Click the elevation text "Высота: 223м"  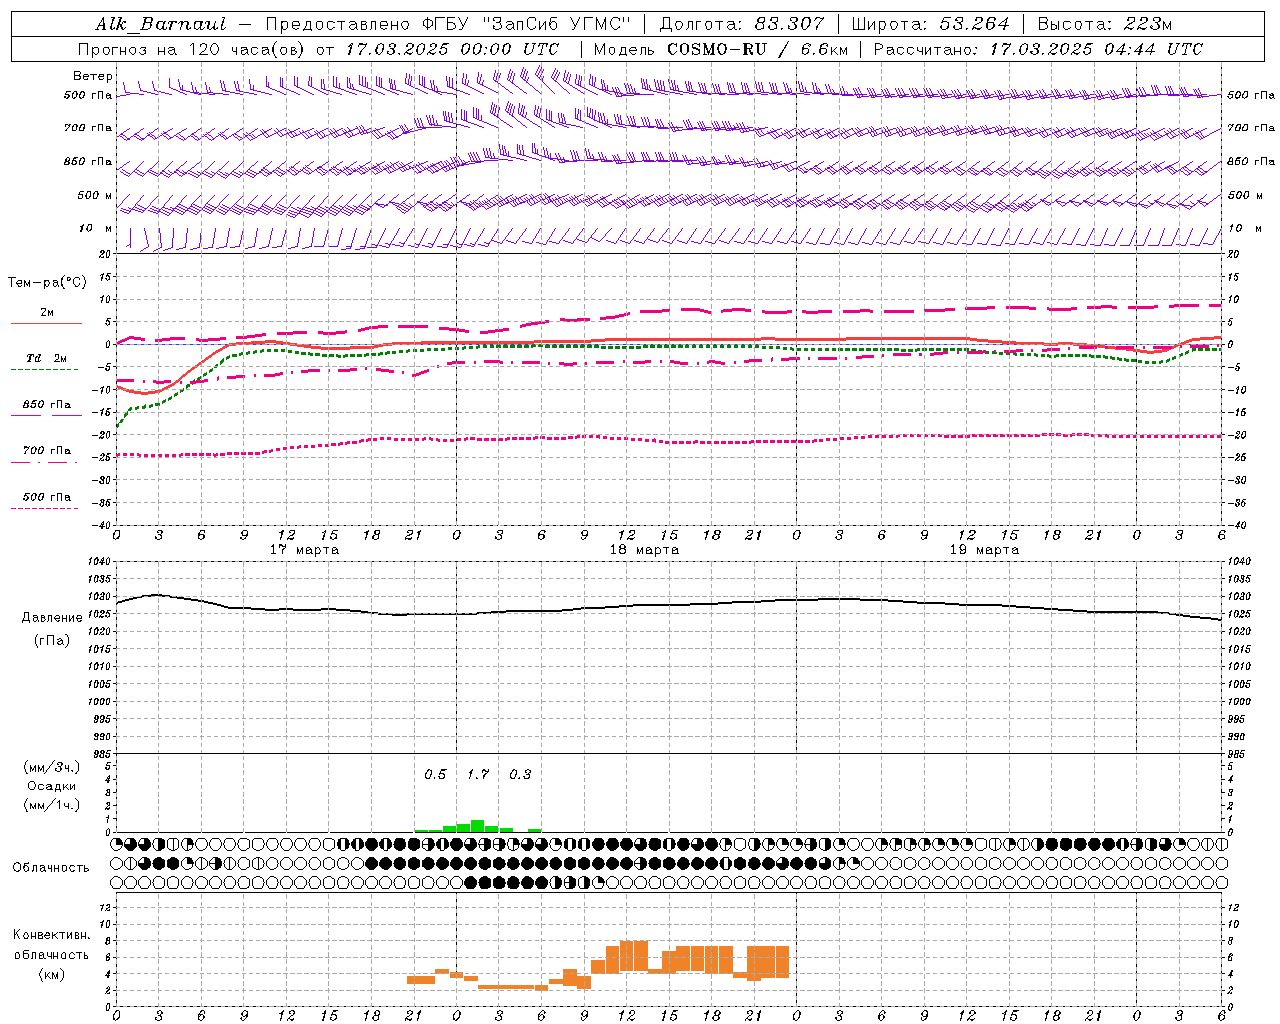click(1104, 24)
